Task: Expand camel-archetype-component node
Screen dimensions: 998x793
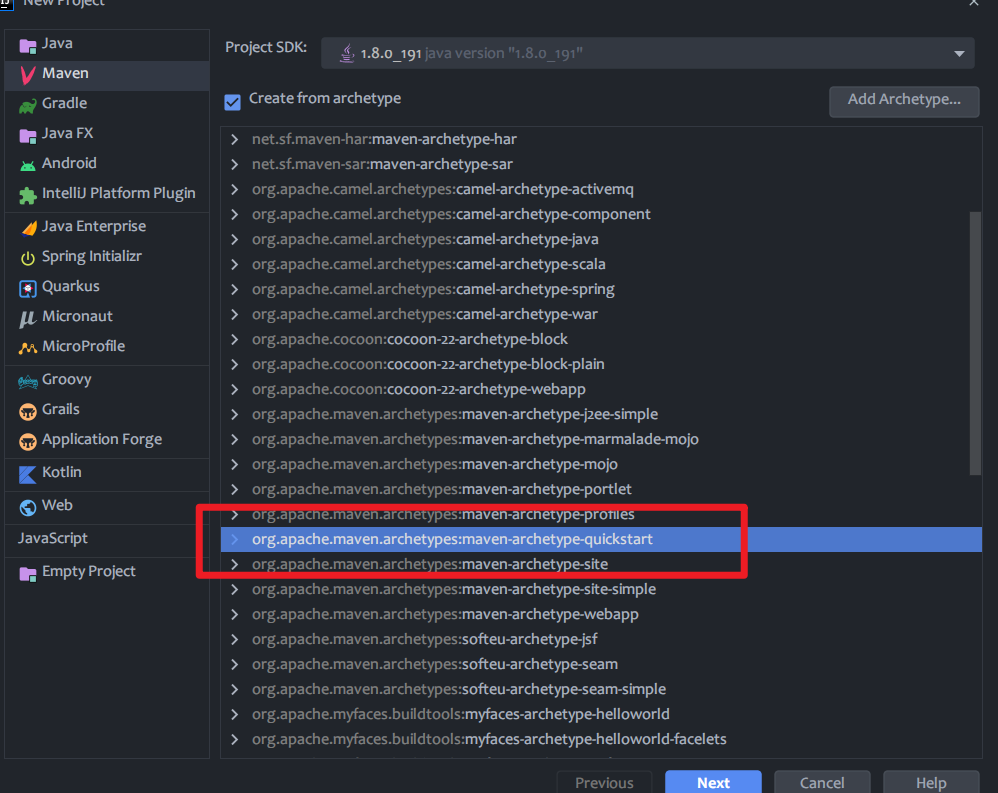Action: pyautogui.click(x=235, y=214)
